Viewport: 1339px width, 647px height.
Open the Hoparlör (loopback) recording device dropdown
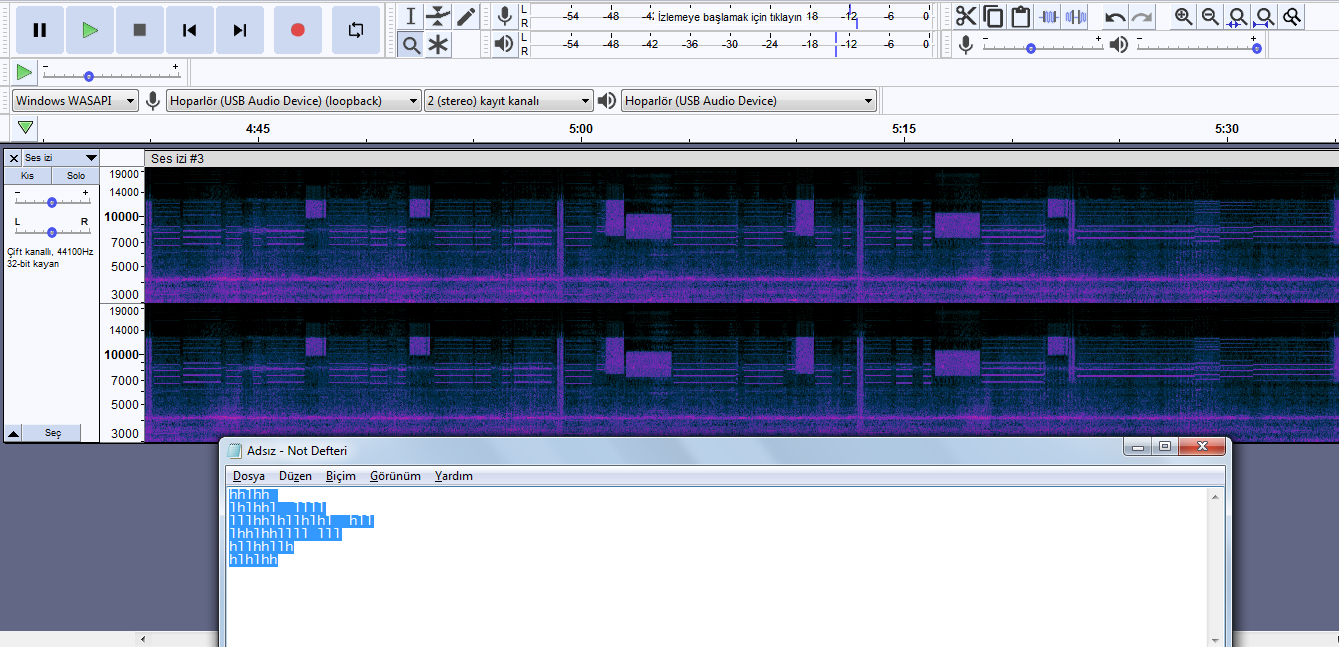pos(294,100)
